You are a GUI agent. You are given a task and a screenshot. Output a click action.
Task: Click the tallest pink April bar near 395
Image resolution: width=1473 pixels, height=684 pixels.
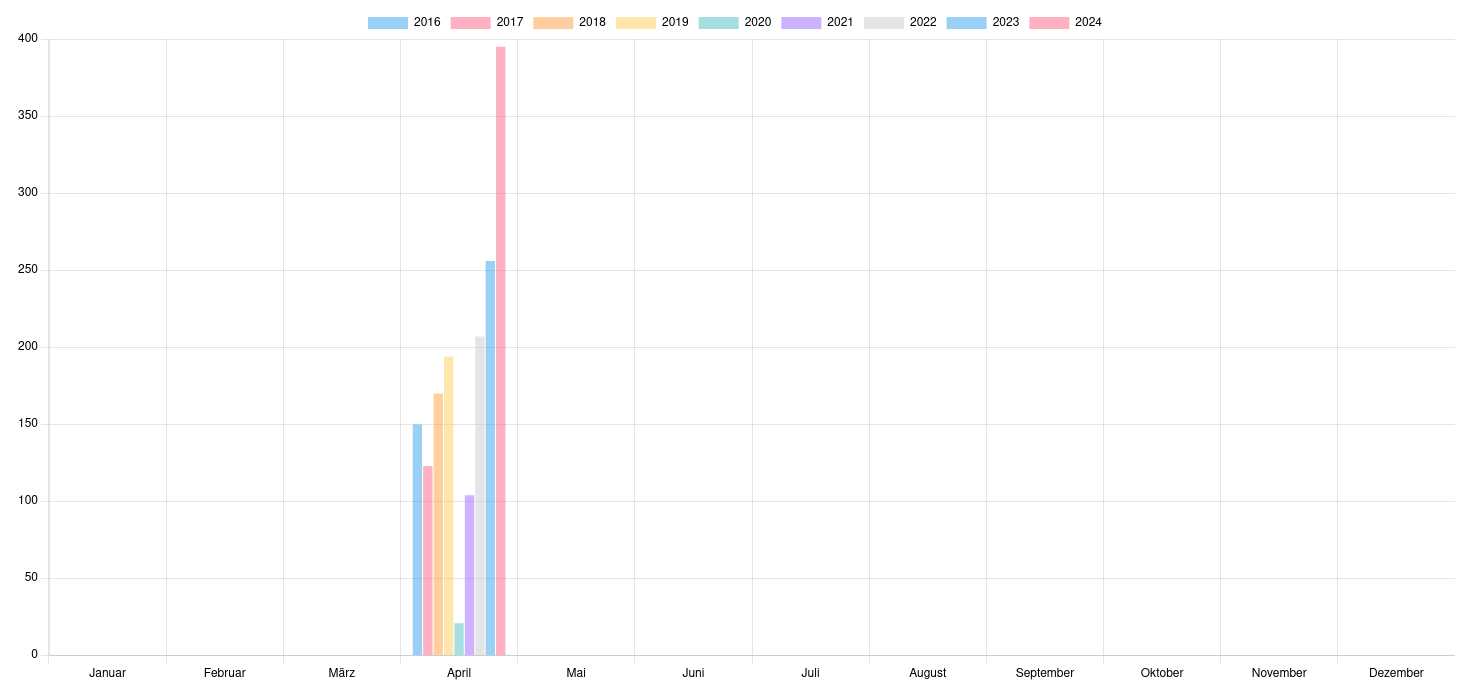[501, 350]
